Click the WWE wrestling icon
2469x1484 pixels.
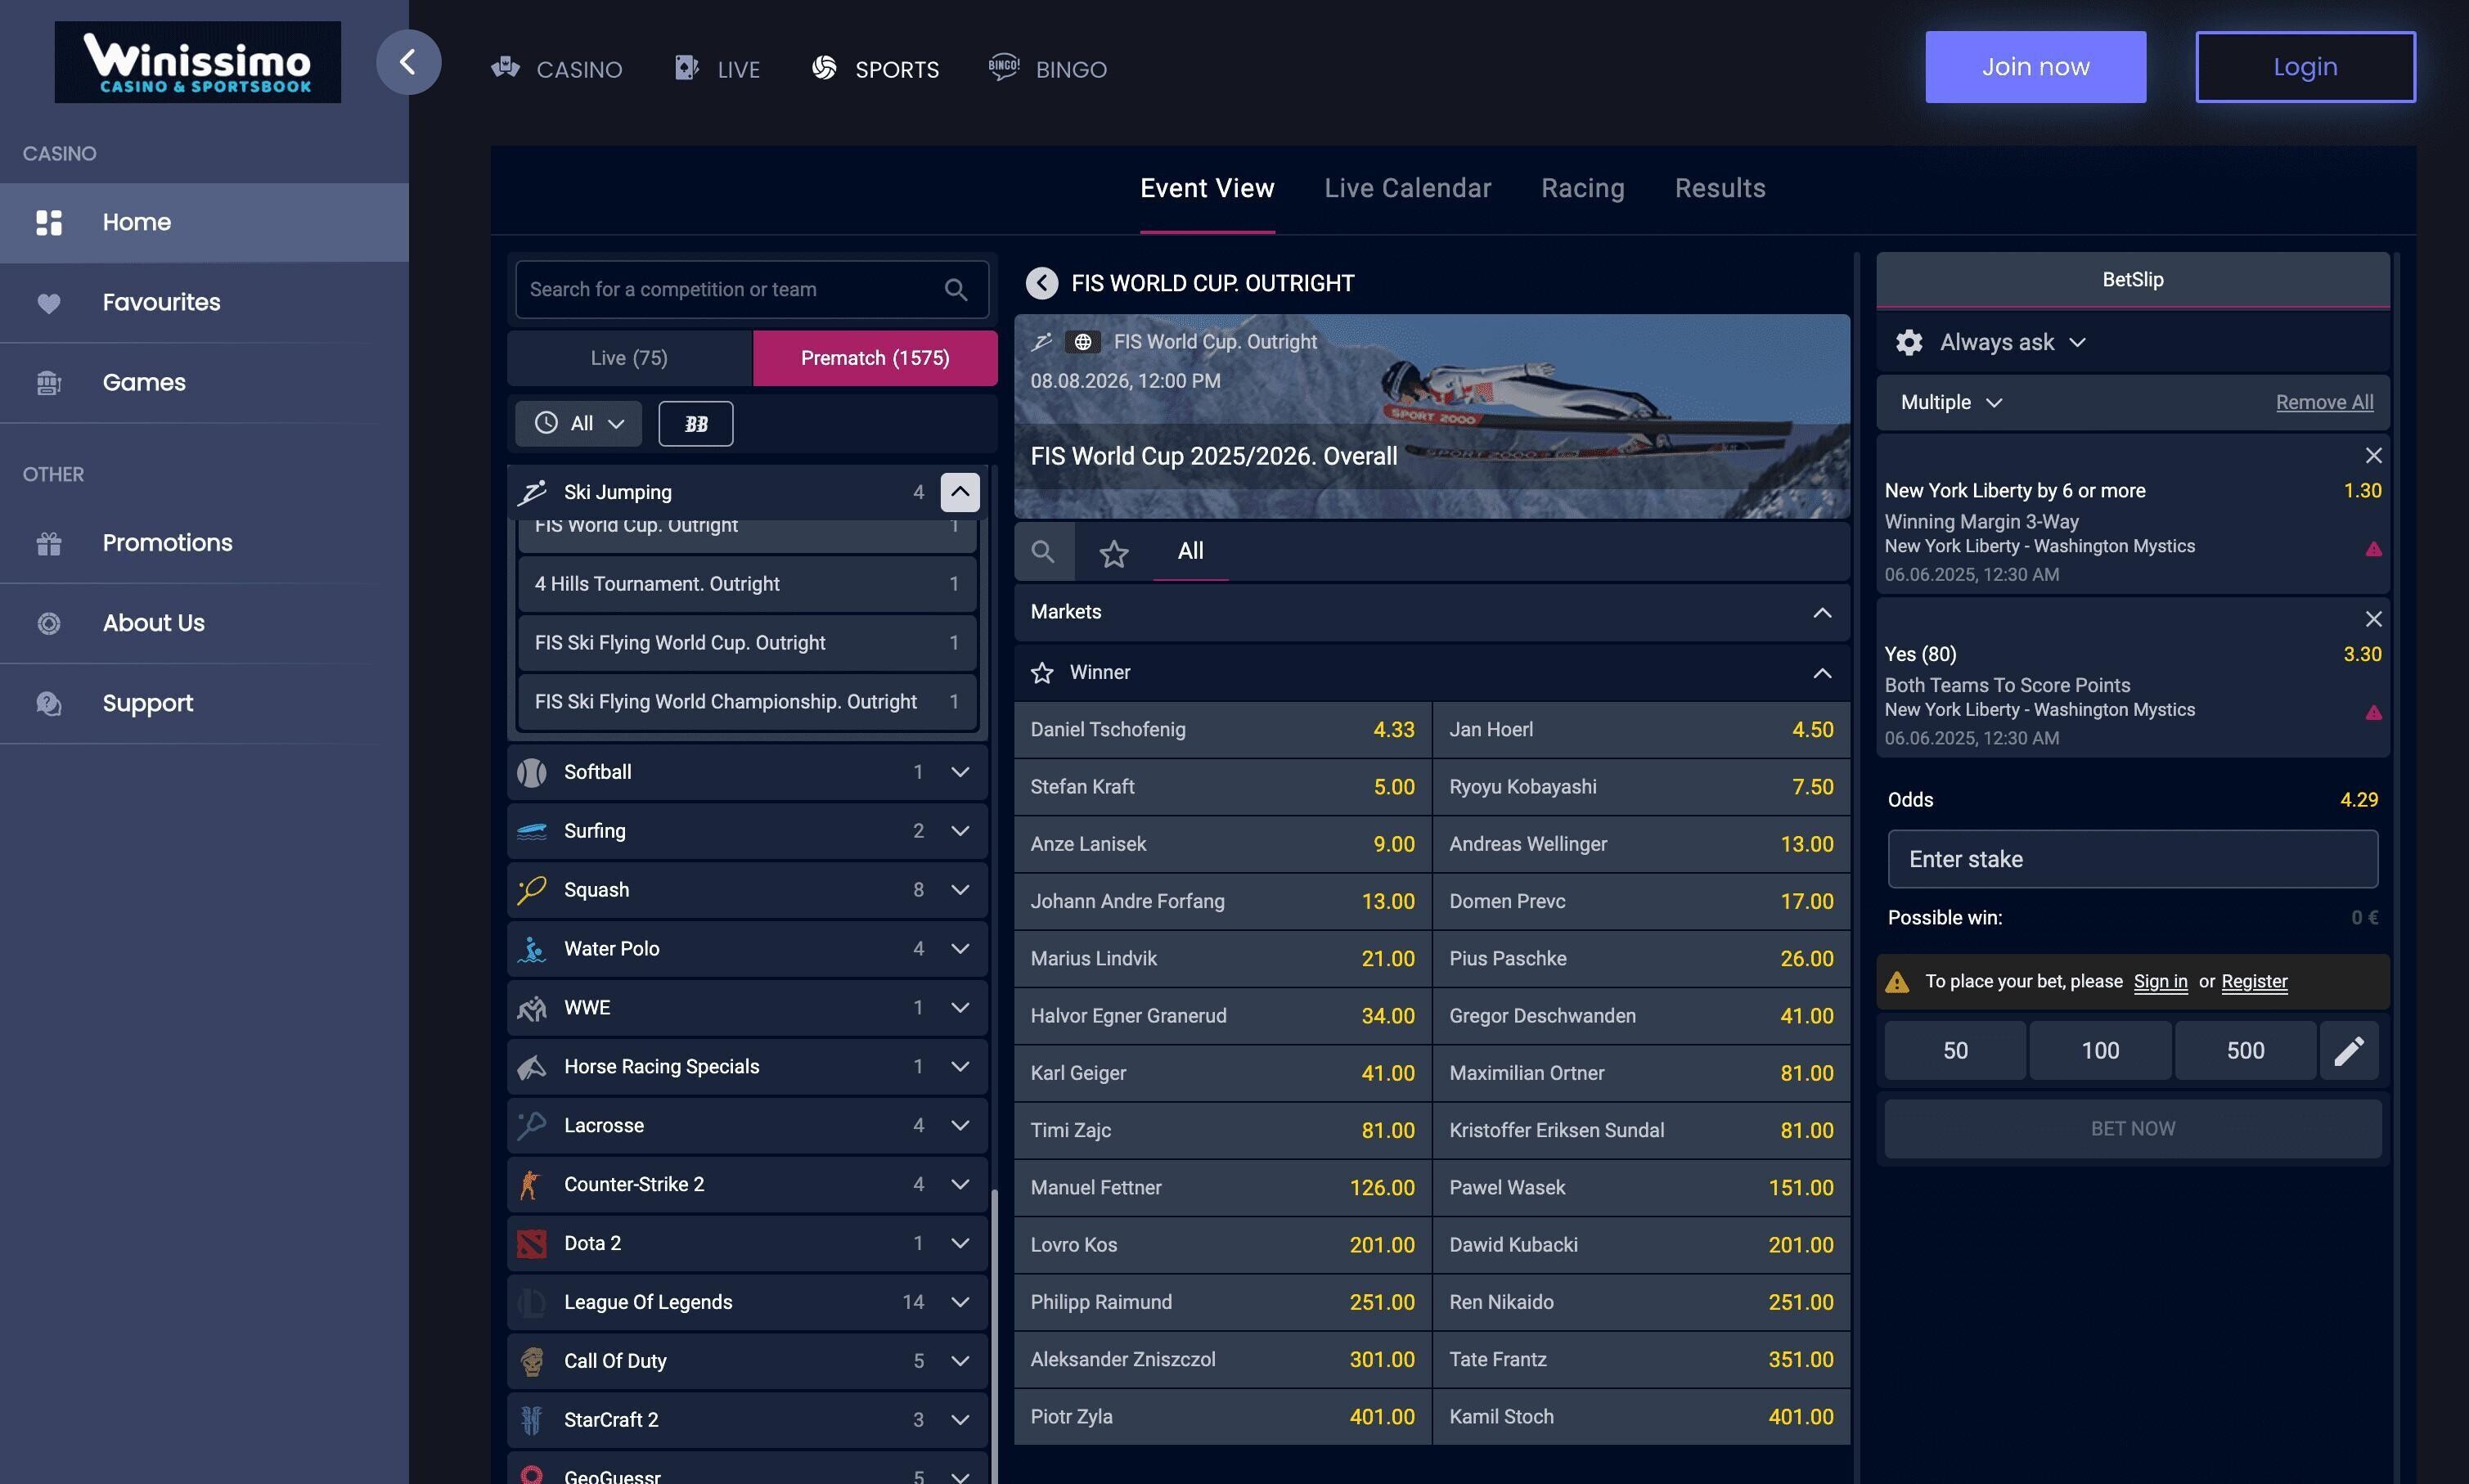click(531, 1008)
